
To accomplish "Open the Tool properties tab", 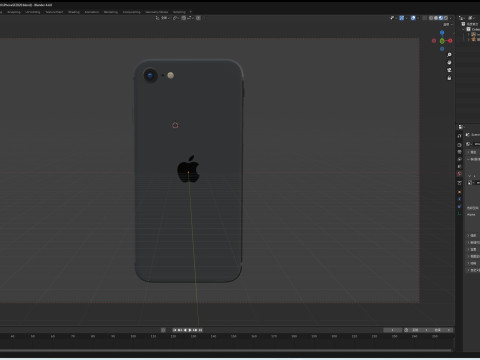I will click(459, 136).
